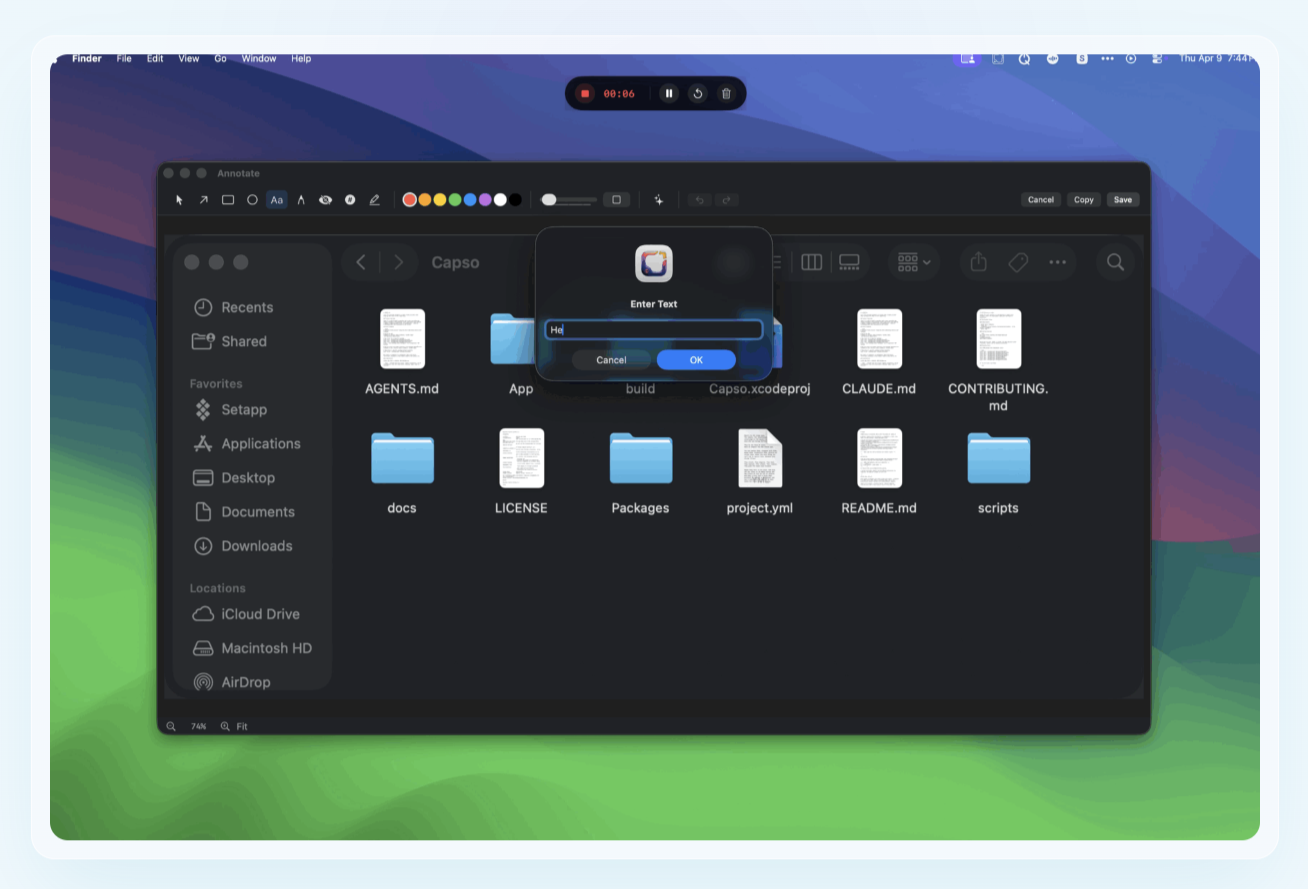Click the Fit zoom button
This screenshot has height=889, width=1308.
(x=242, y=726)
